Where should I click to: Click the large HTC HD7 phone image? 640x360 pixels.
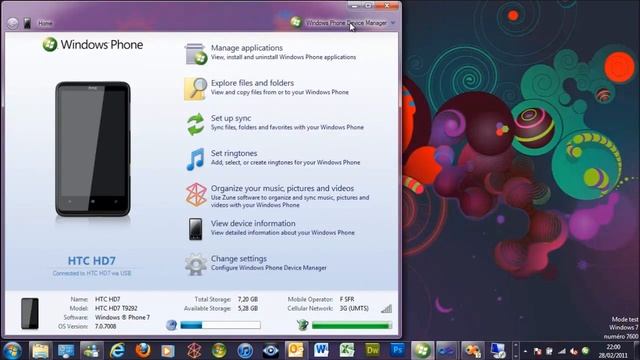[x=93, y=149]
